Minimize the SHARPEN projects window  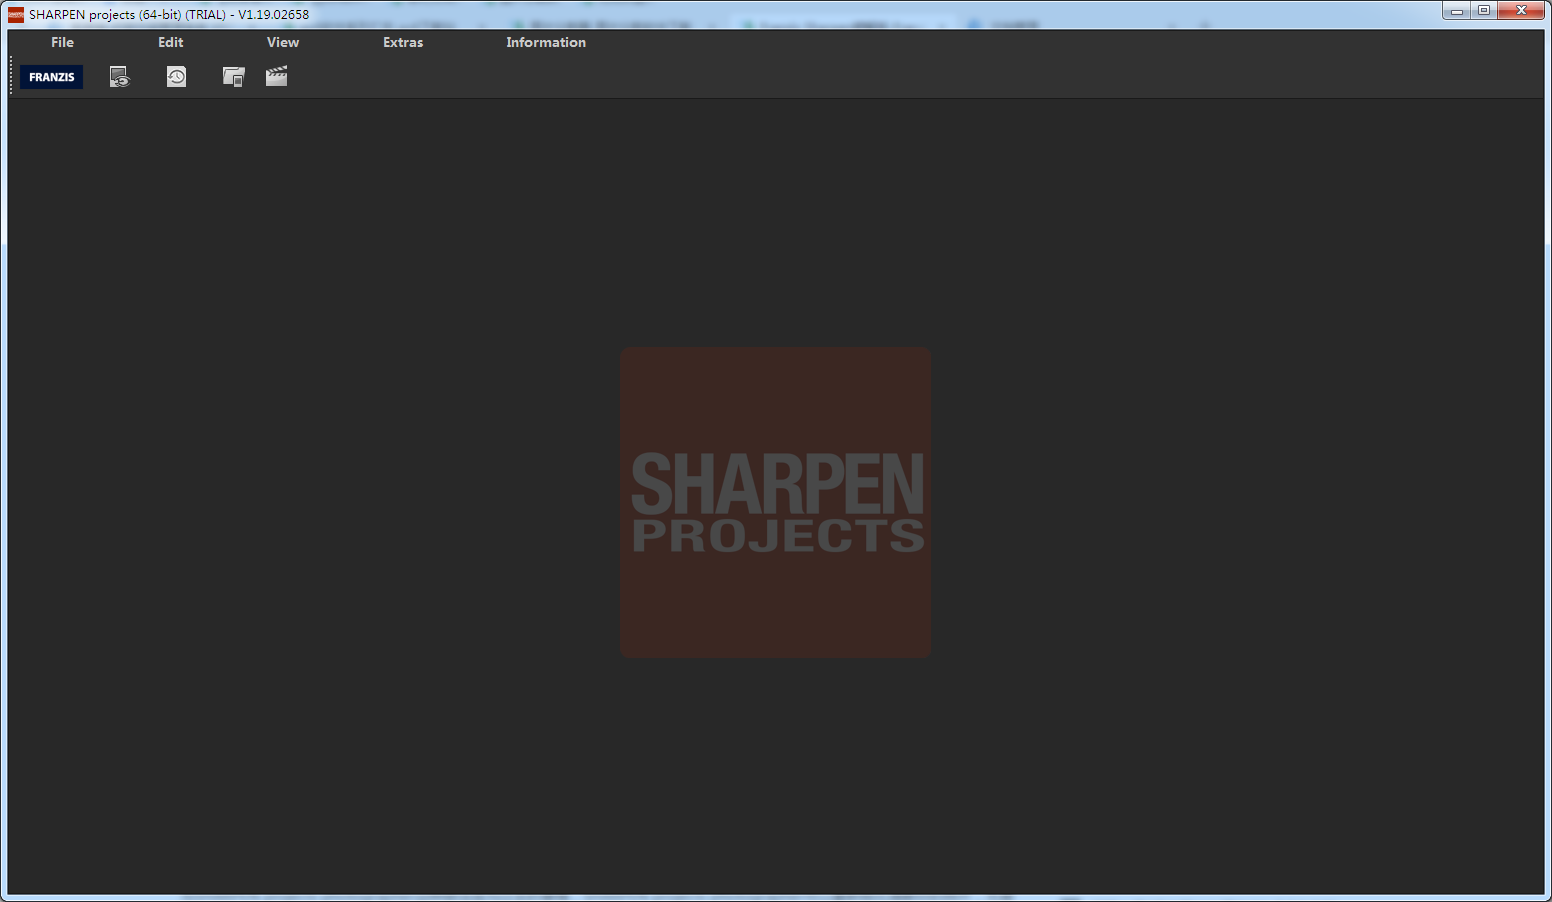[1456, 11]
